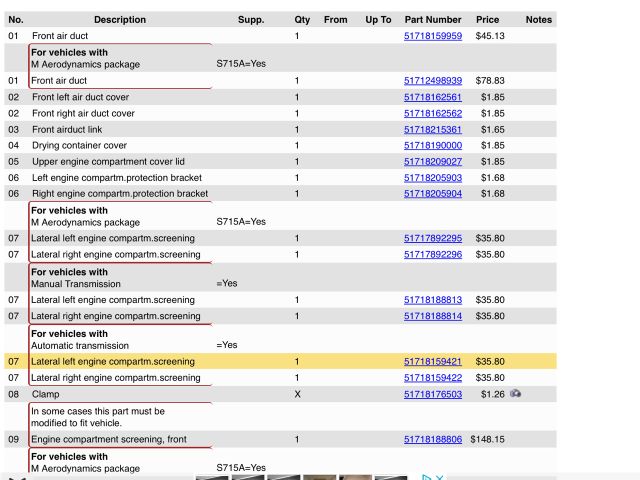
Task: Open highlighted row's part number 51718159421
Action: click(432, 361)
